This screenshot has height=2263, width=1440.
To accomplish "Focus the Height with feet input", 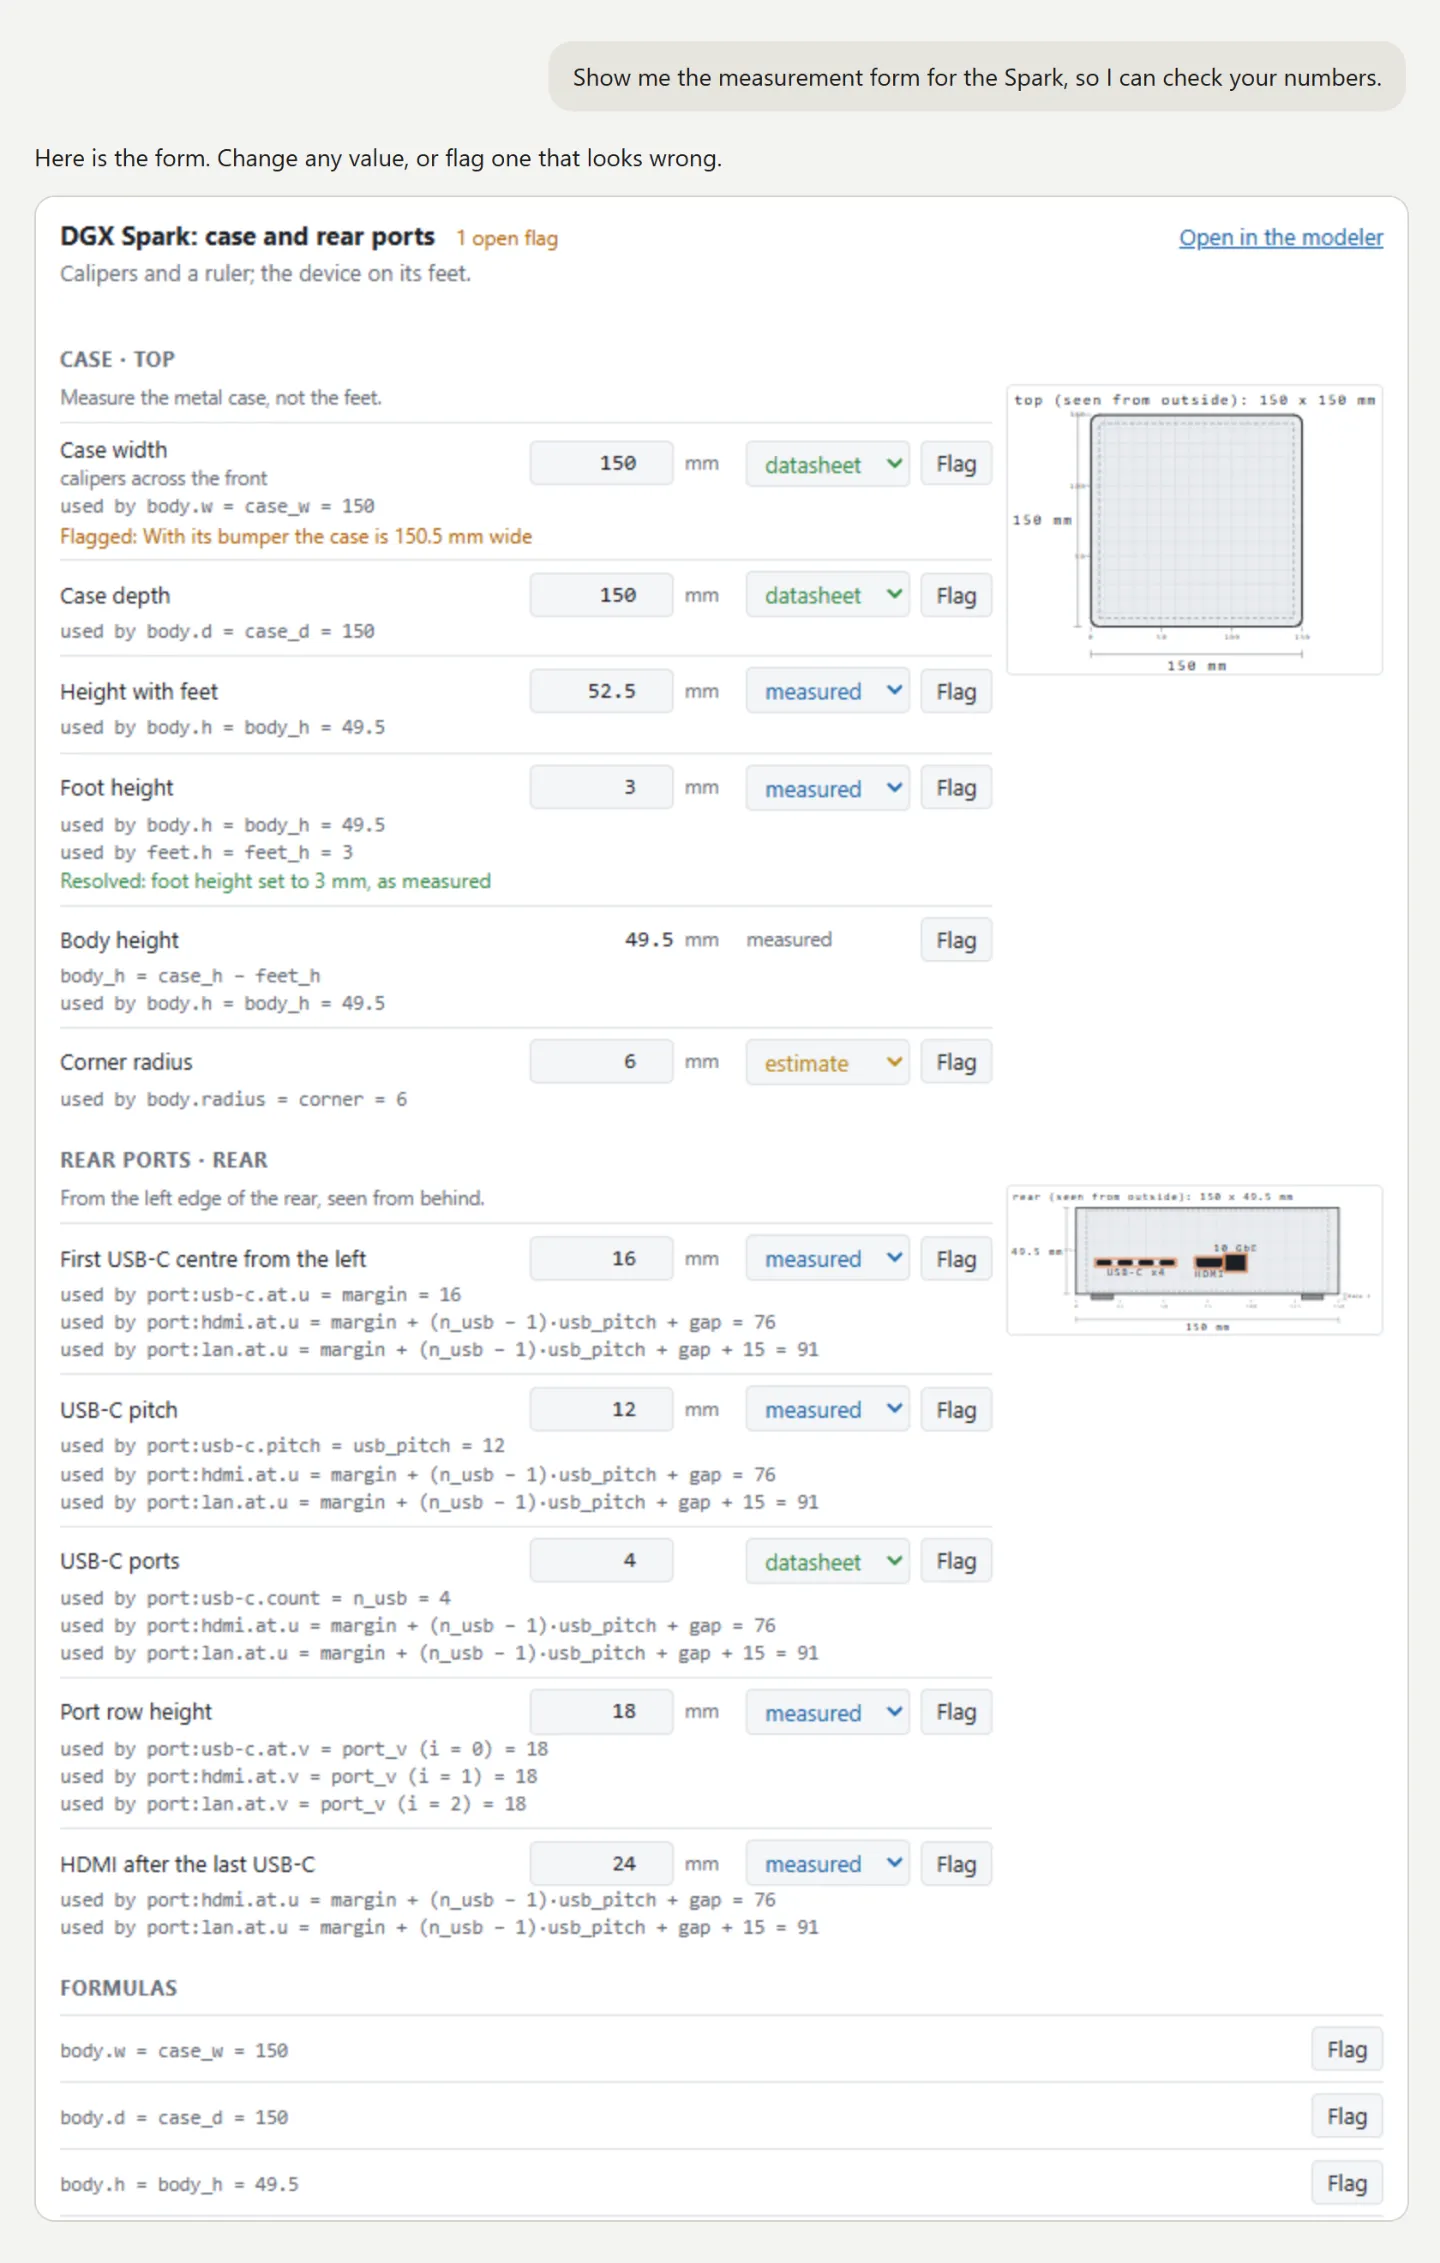I will pos(601,691).
